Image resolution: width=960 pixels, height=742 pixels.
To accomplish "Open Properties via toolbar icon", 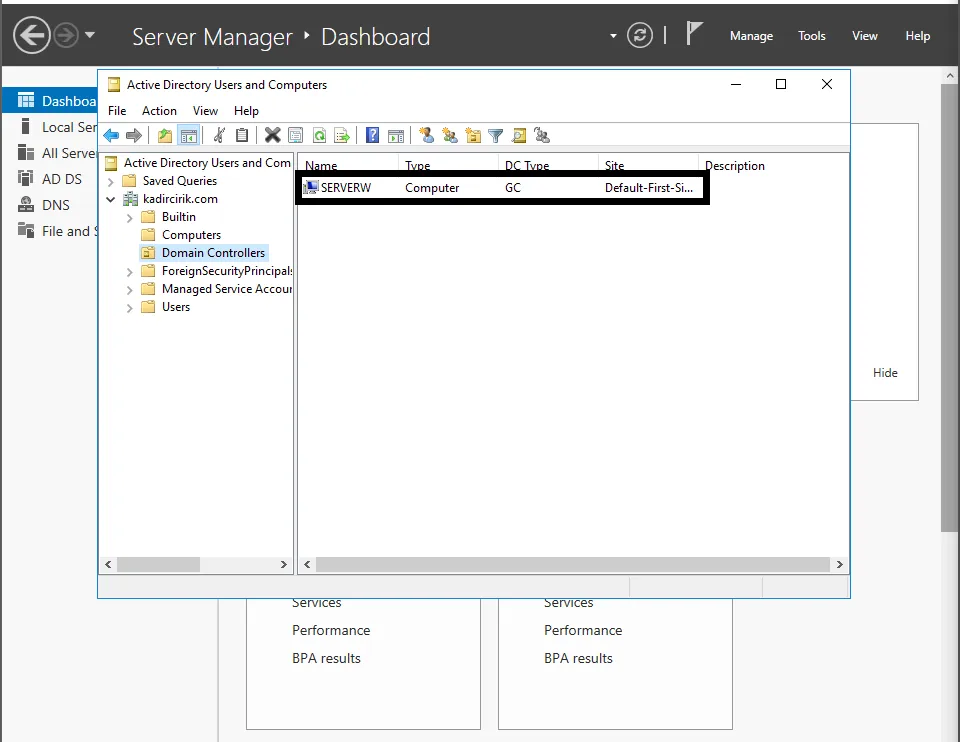I will [x=296, y=136].
